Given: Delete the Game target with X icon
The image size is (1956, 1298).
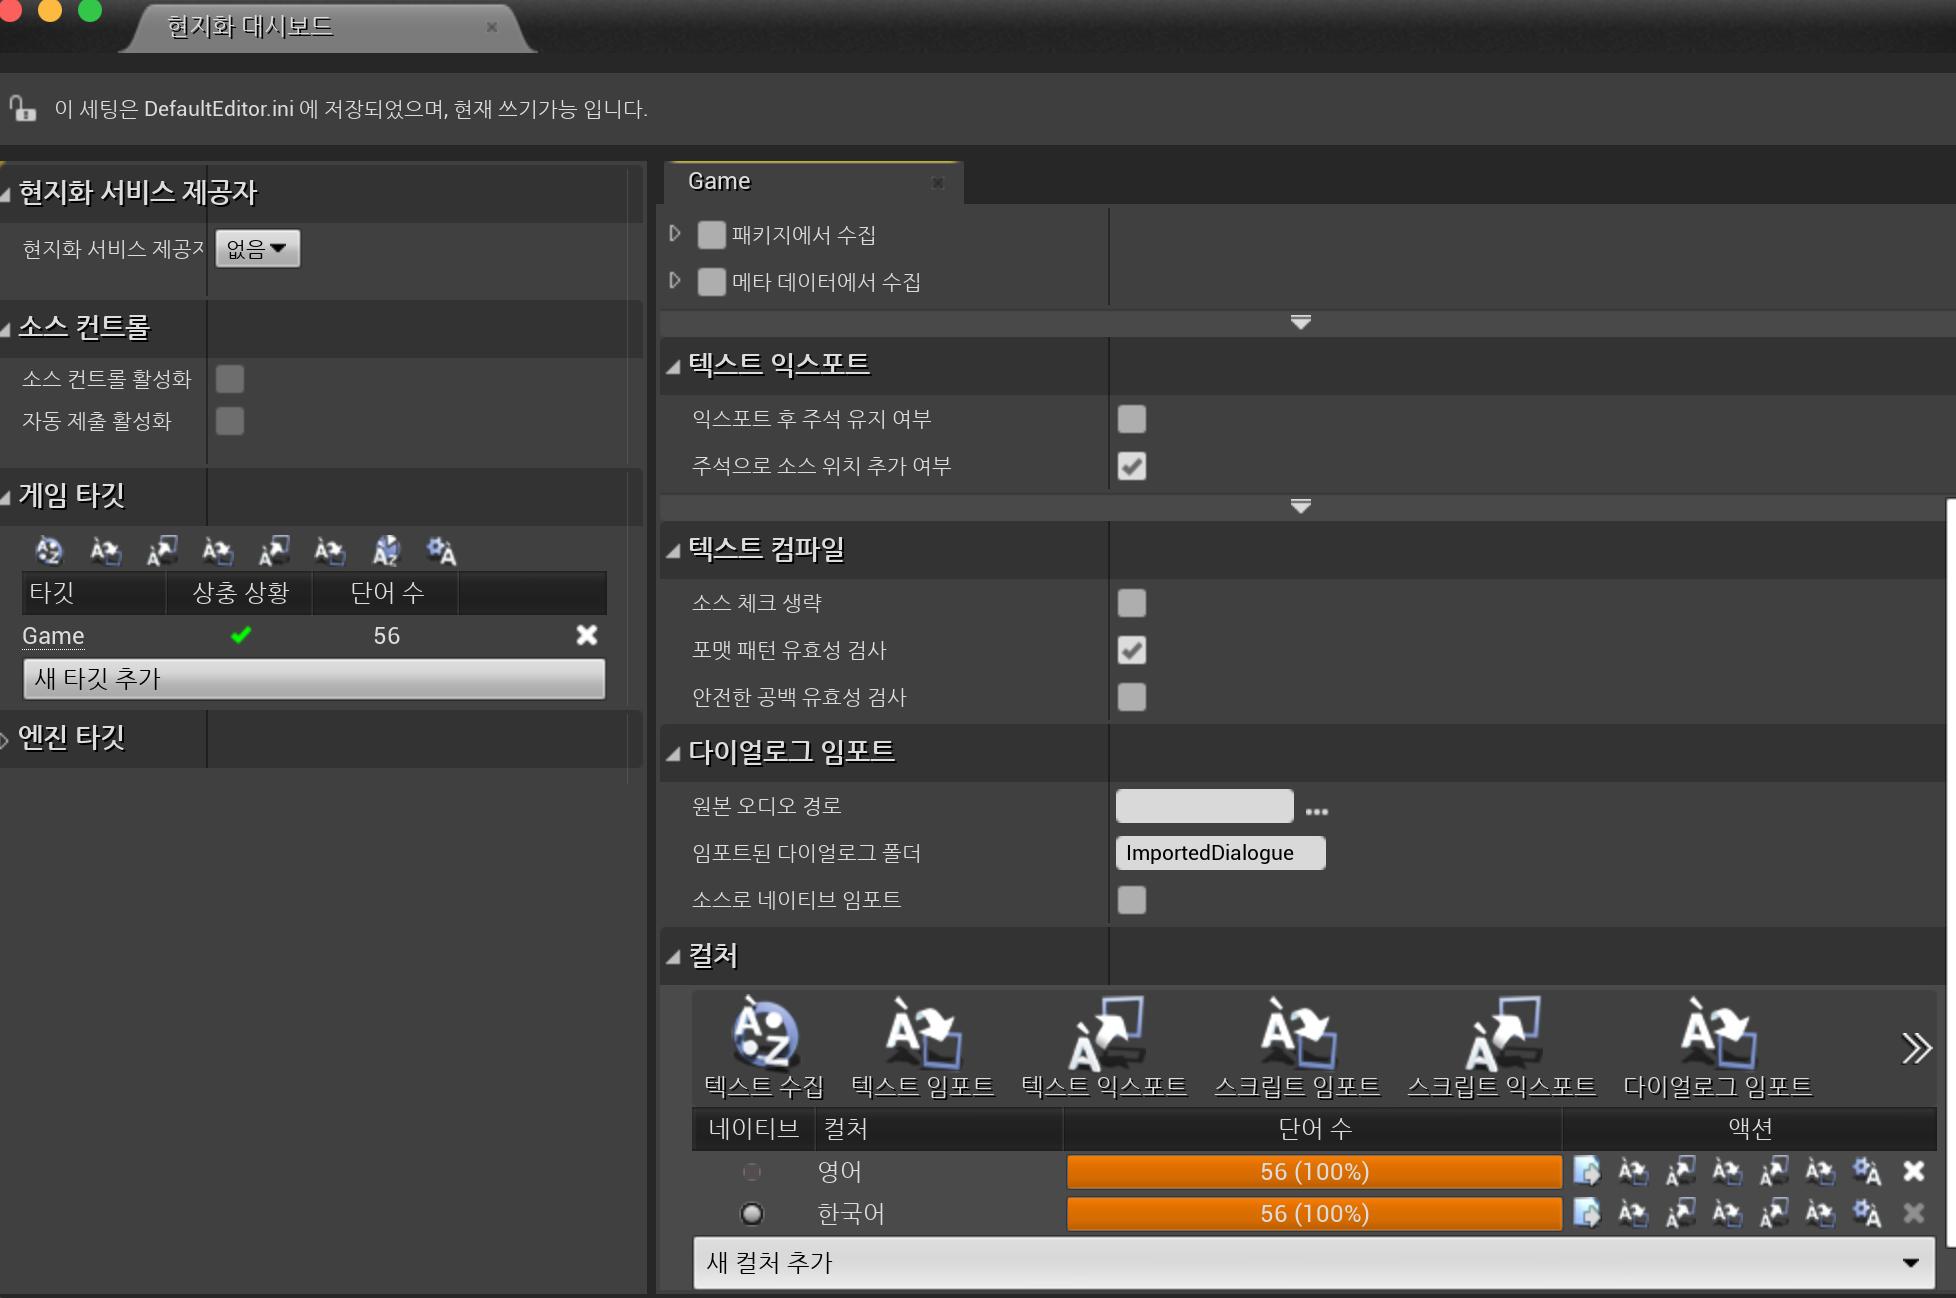Looking at the screenshot, I should [x=587, y=635].
